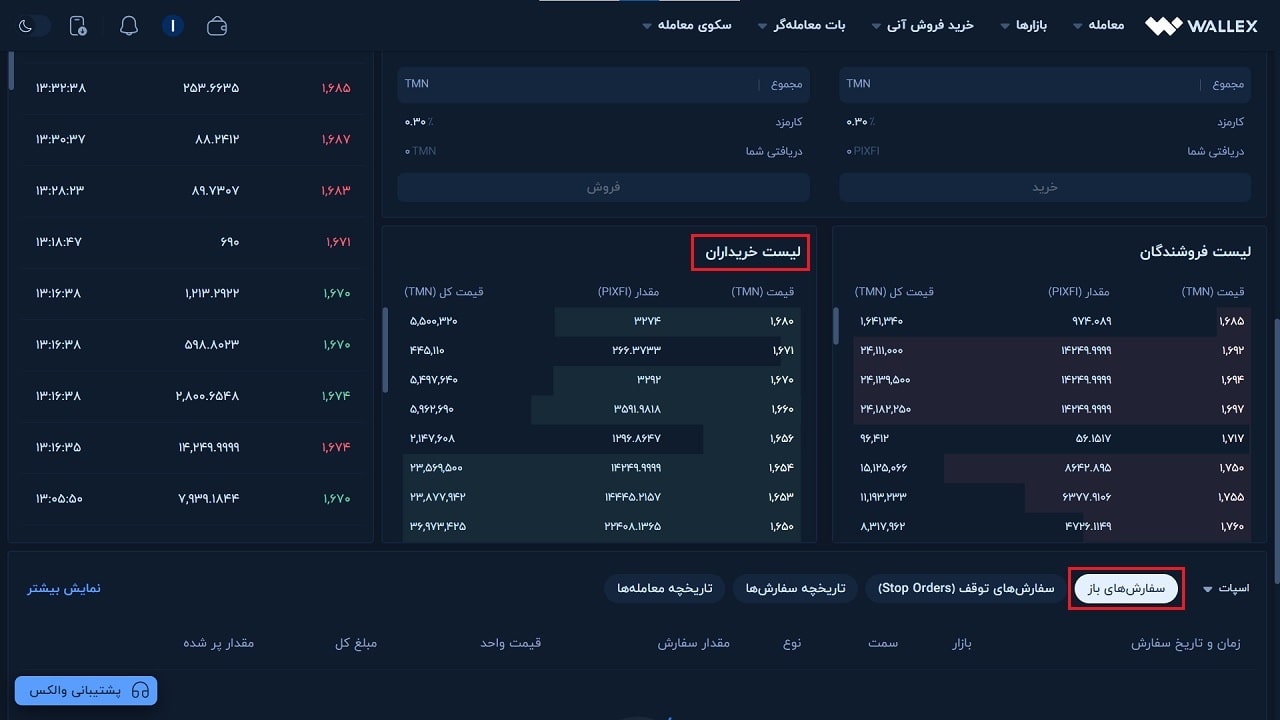Click buyers amount ۲۶۶.۳۷۳۳
The image size is (1280, 720).
tap(636, 351)
